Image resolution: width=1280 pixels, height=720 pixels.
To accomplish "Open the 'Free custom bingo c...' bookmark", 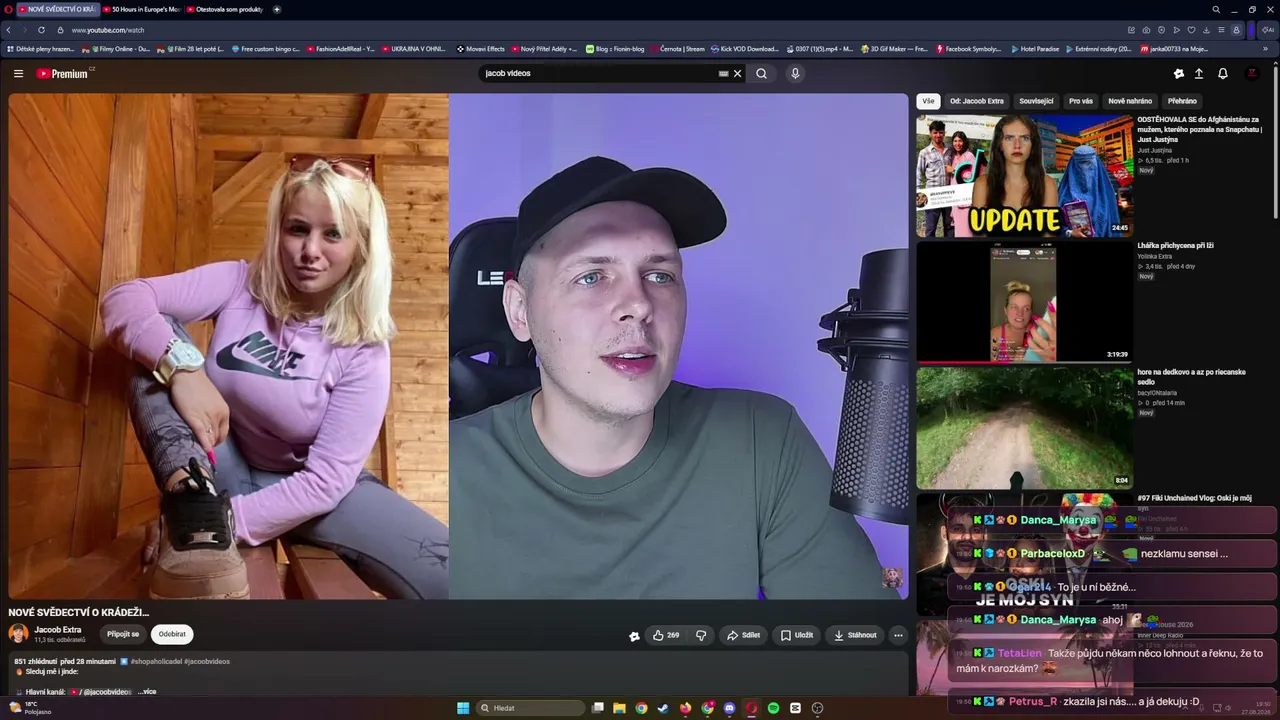I will [x=266, y=48].
